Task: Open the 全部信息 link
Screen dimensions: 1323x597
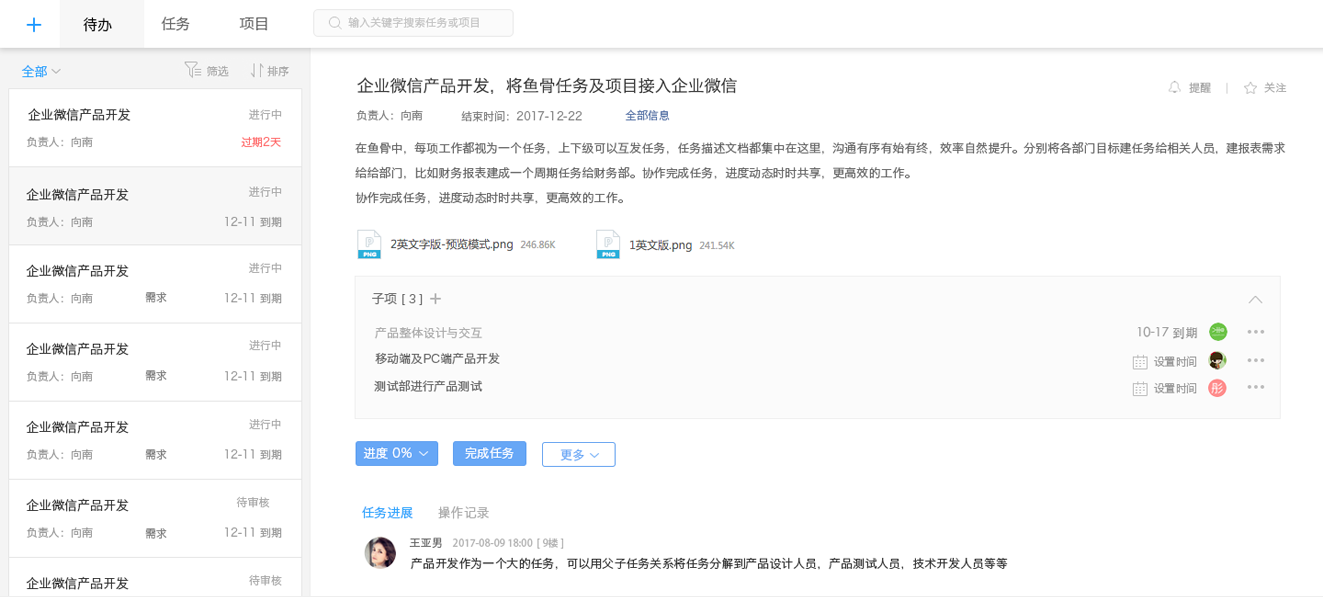Action: [647, 116]
